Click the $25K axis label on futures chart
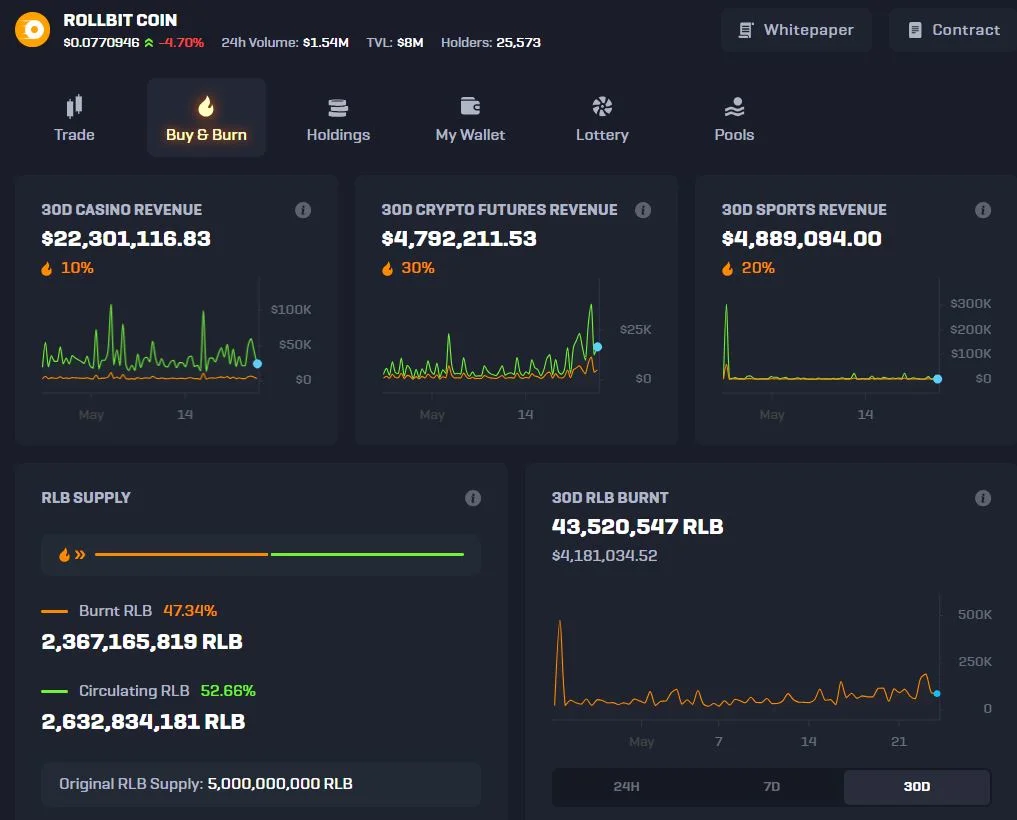 tap(635, 330)
